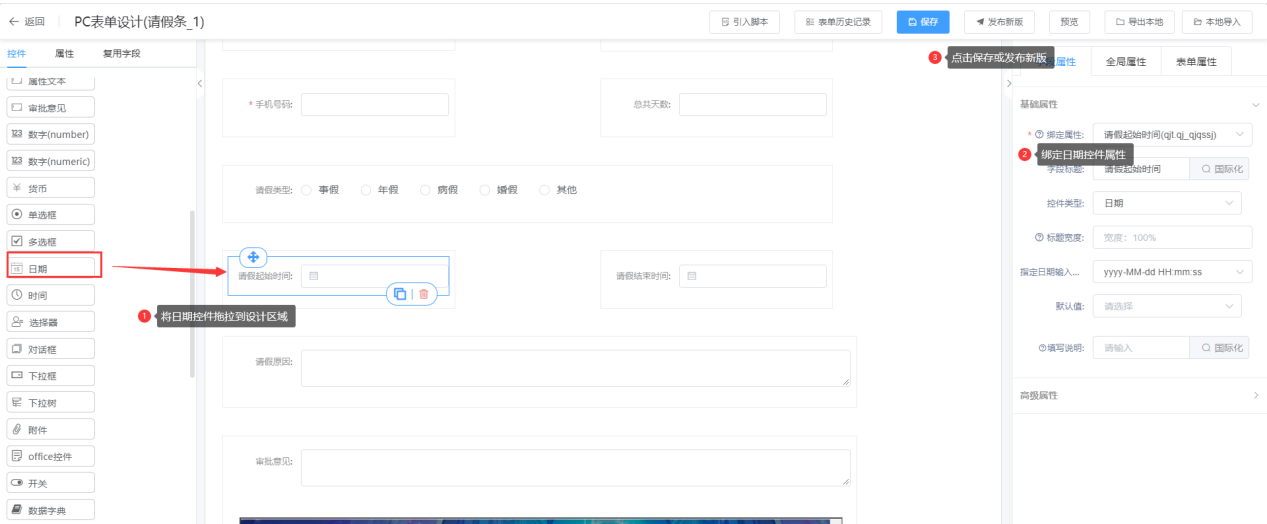The width and height of the screenshot is (1267, 524).
Task: Open the 控件类型 dropdown showing 日期
Action: 1166,203
